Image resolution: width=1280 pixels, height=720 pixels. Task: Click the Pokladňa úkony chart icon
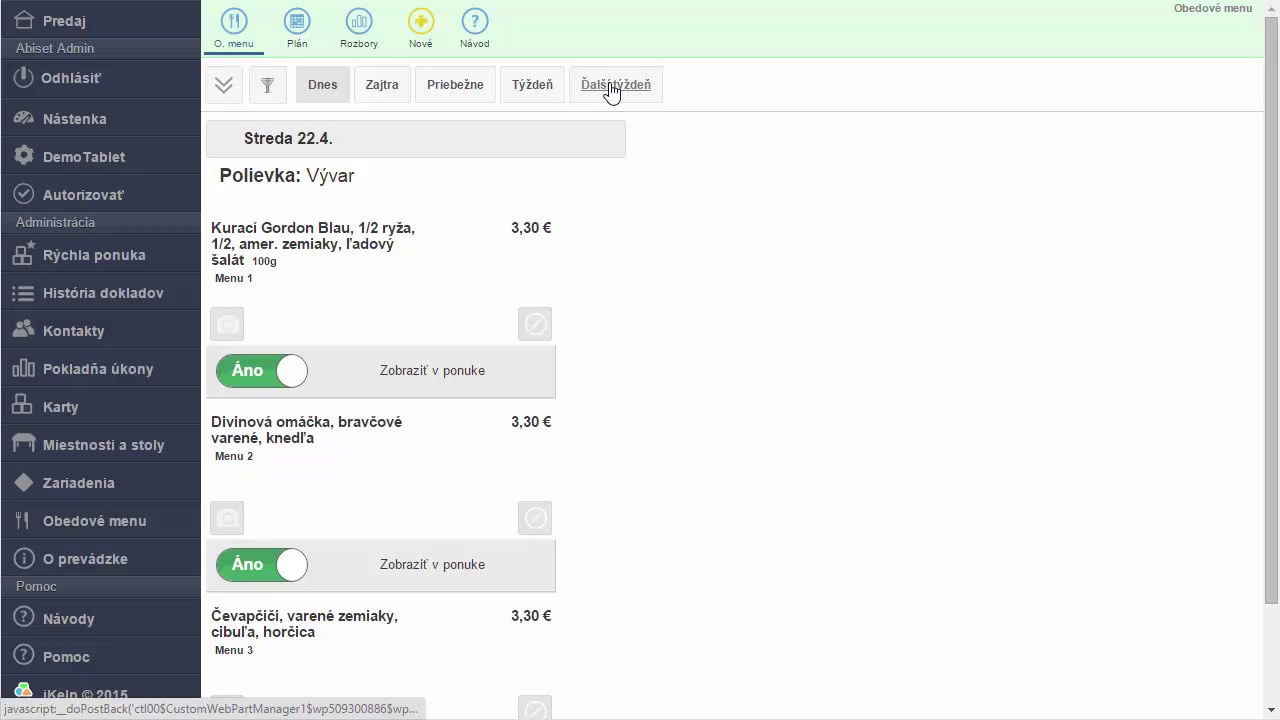pyautogui.click(x=24, y=368)
